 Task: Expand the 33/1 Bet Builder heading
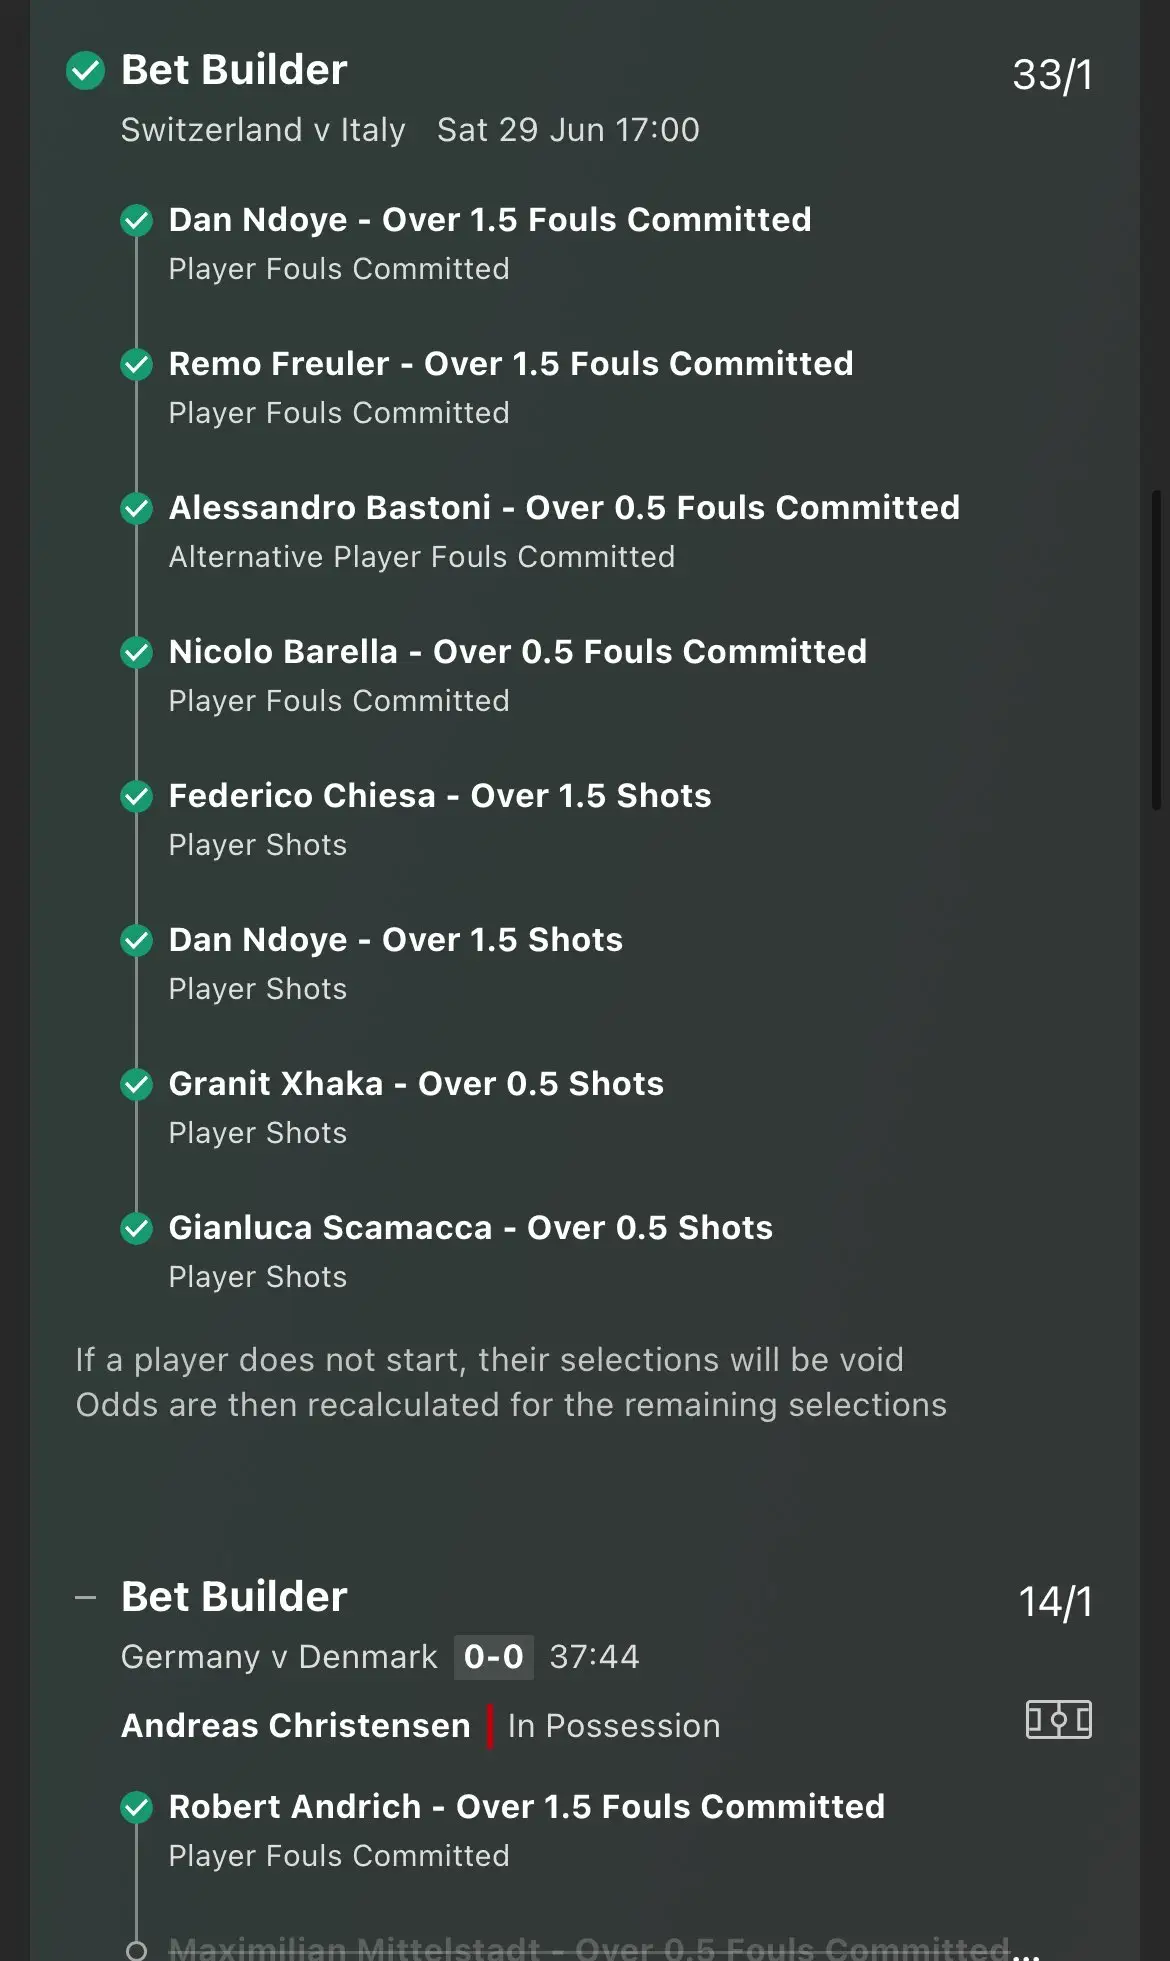[x=234, y=71]
